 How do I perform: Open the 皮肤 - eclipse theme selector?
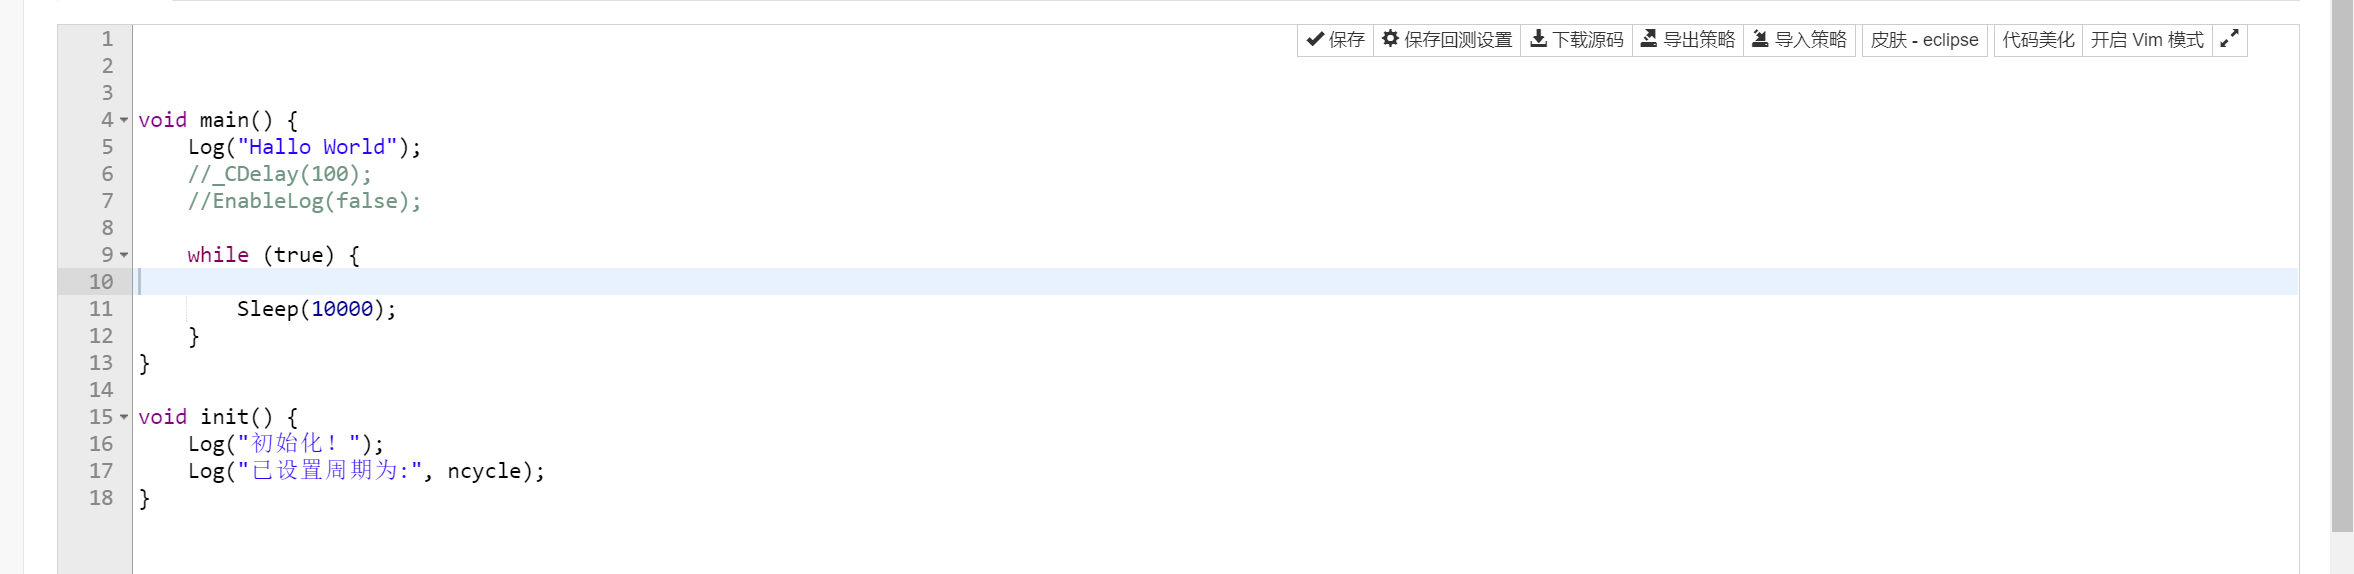point(1924,40)
